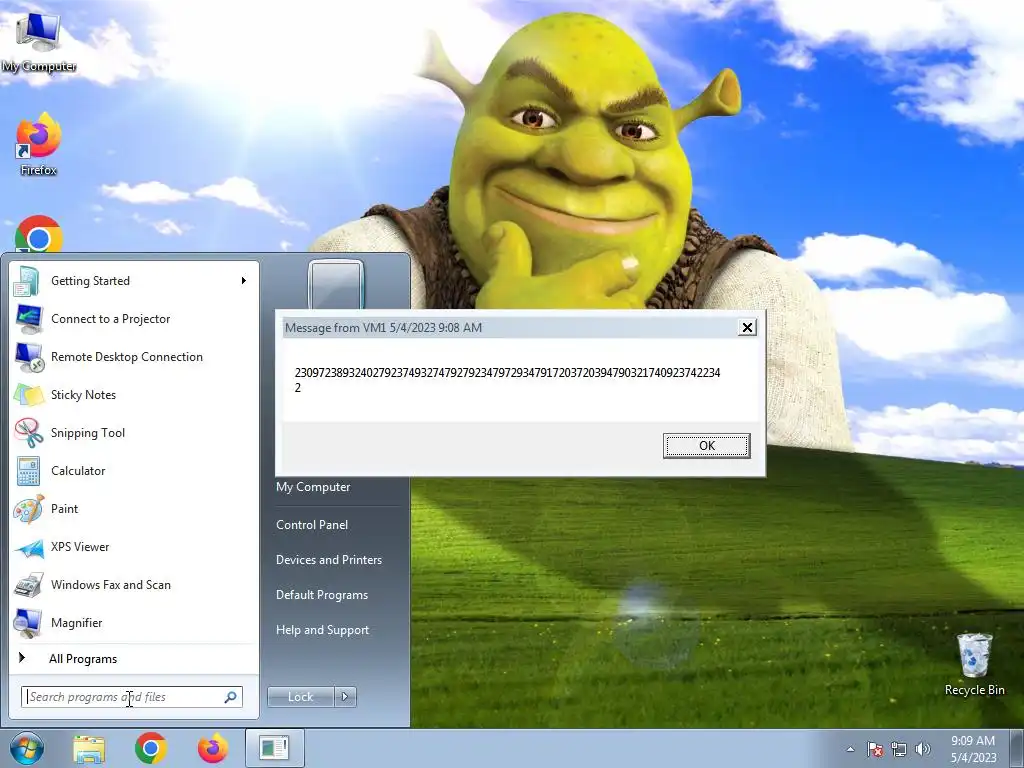1024x768 pixels.
Task: Open Control Panel from Start menu
Action: coord(312,525)
